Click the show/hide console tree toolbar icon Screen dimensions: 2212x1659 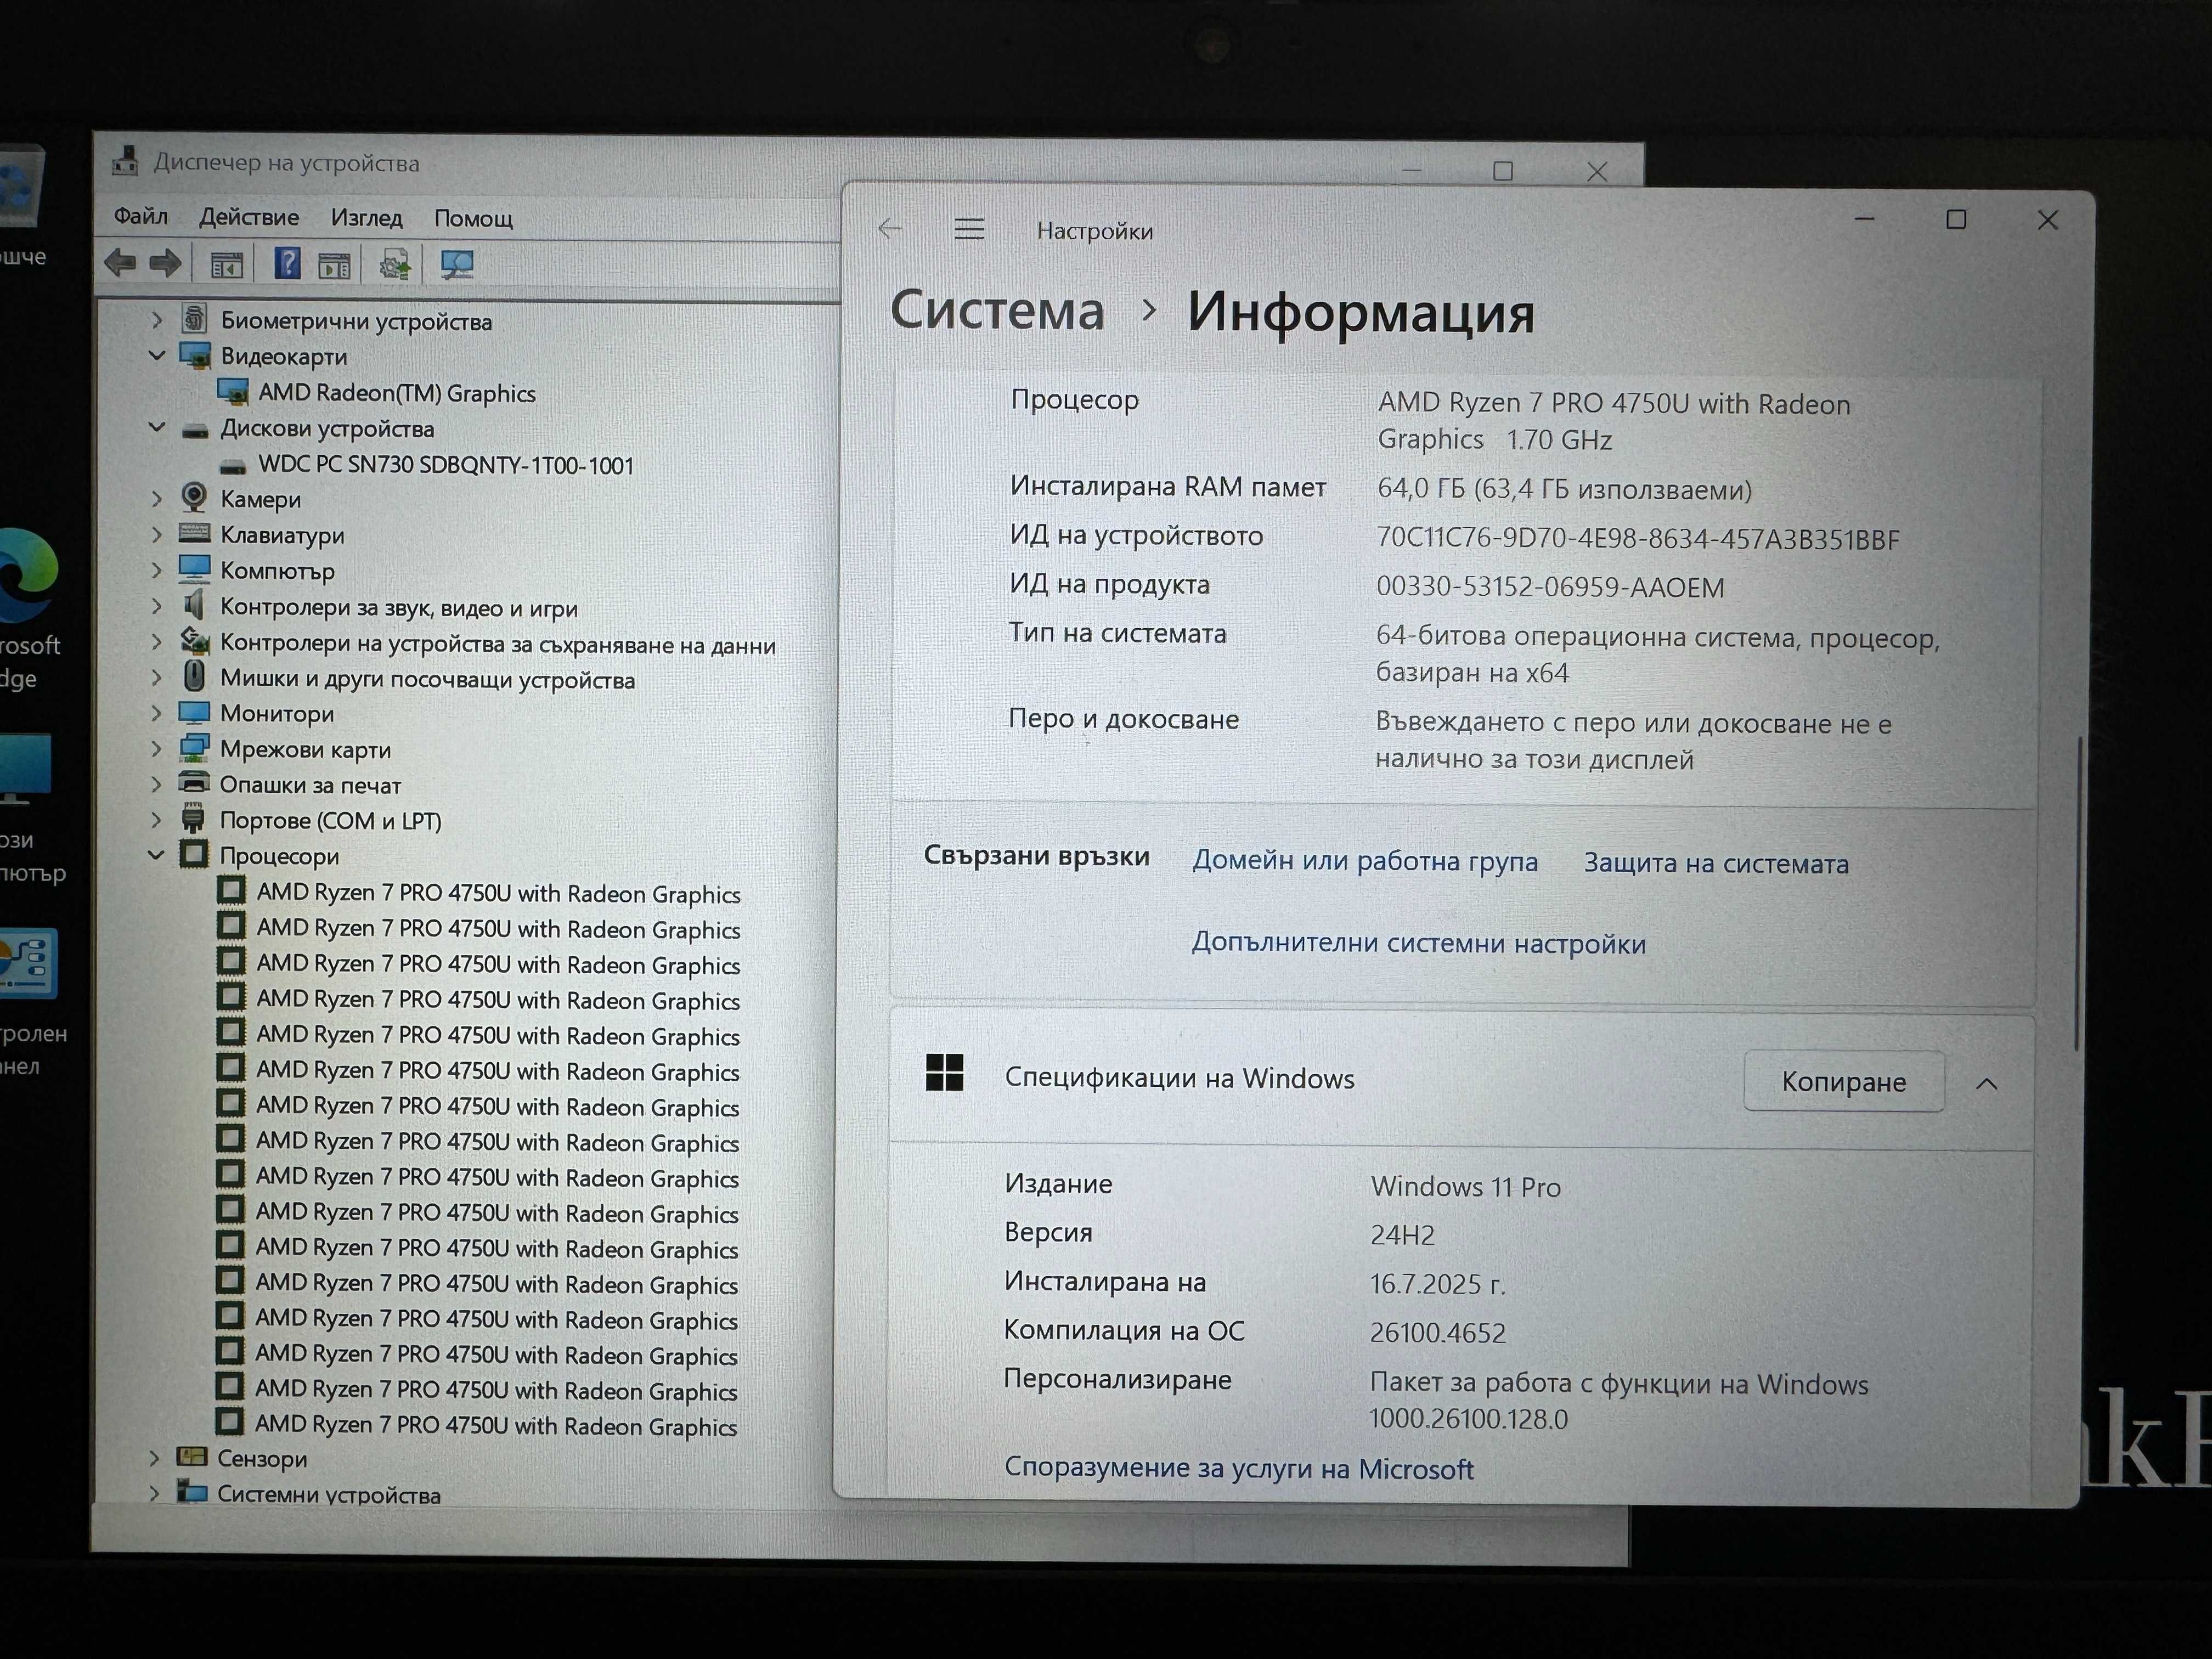click(227, 265)
